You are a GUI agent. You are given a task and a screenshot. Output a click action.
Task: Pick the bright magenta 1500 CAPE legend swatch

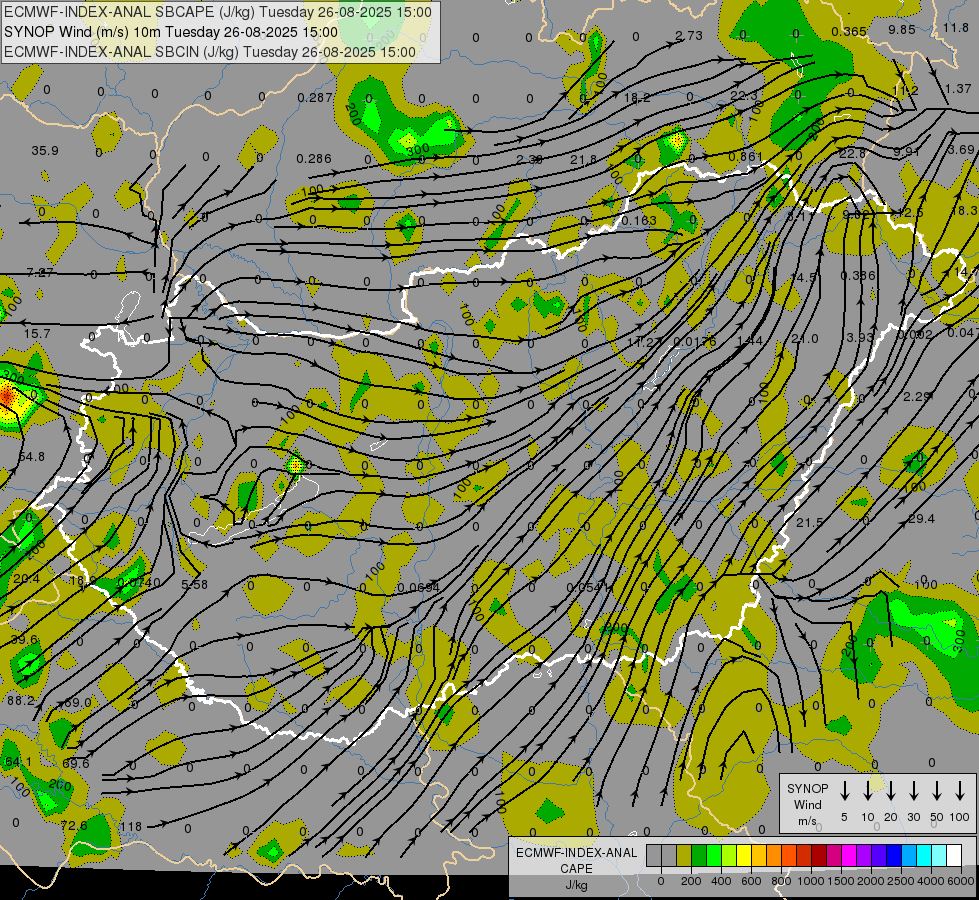tap(849, 856)
